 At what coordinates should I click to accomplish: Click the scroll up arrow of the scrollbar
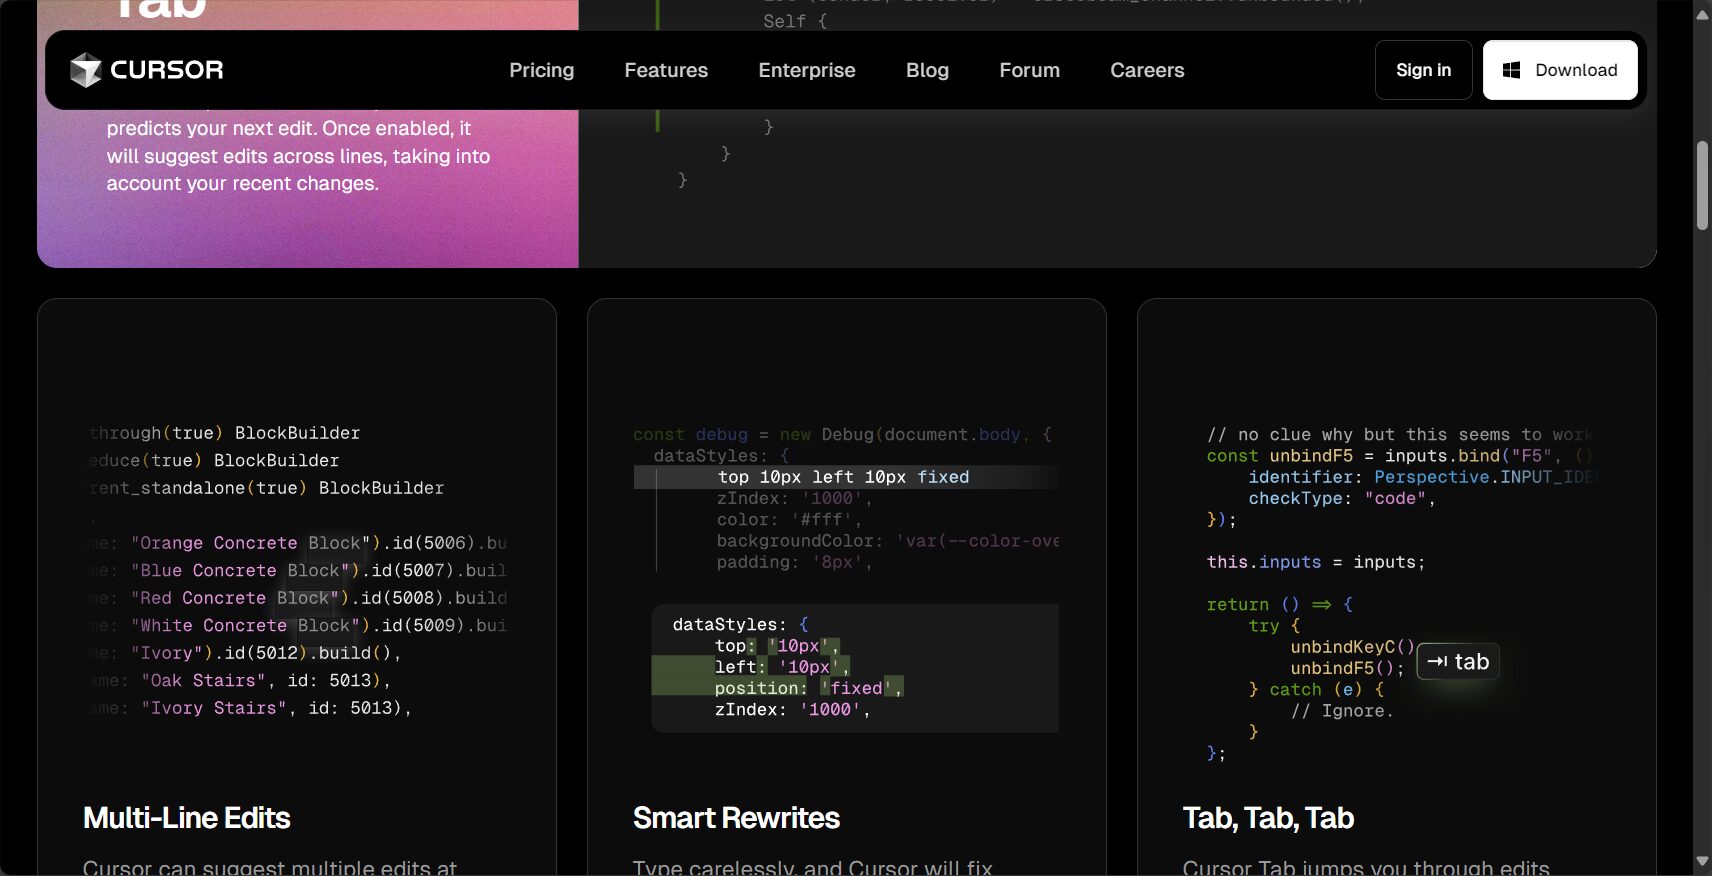pos(1702,14)
